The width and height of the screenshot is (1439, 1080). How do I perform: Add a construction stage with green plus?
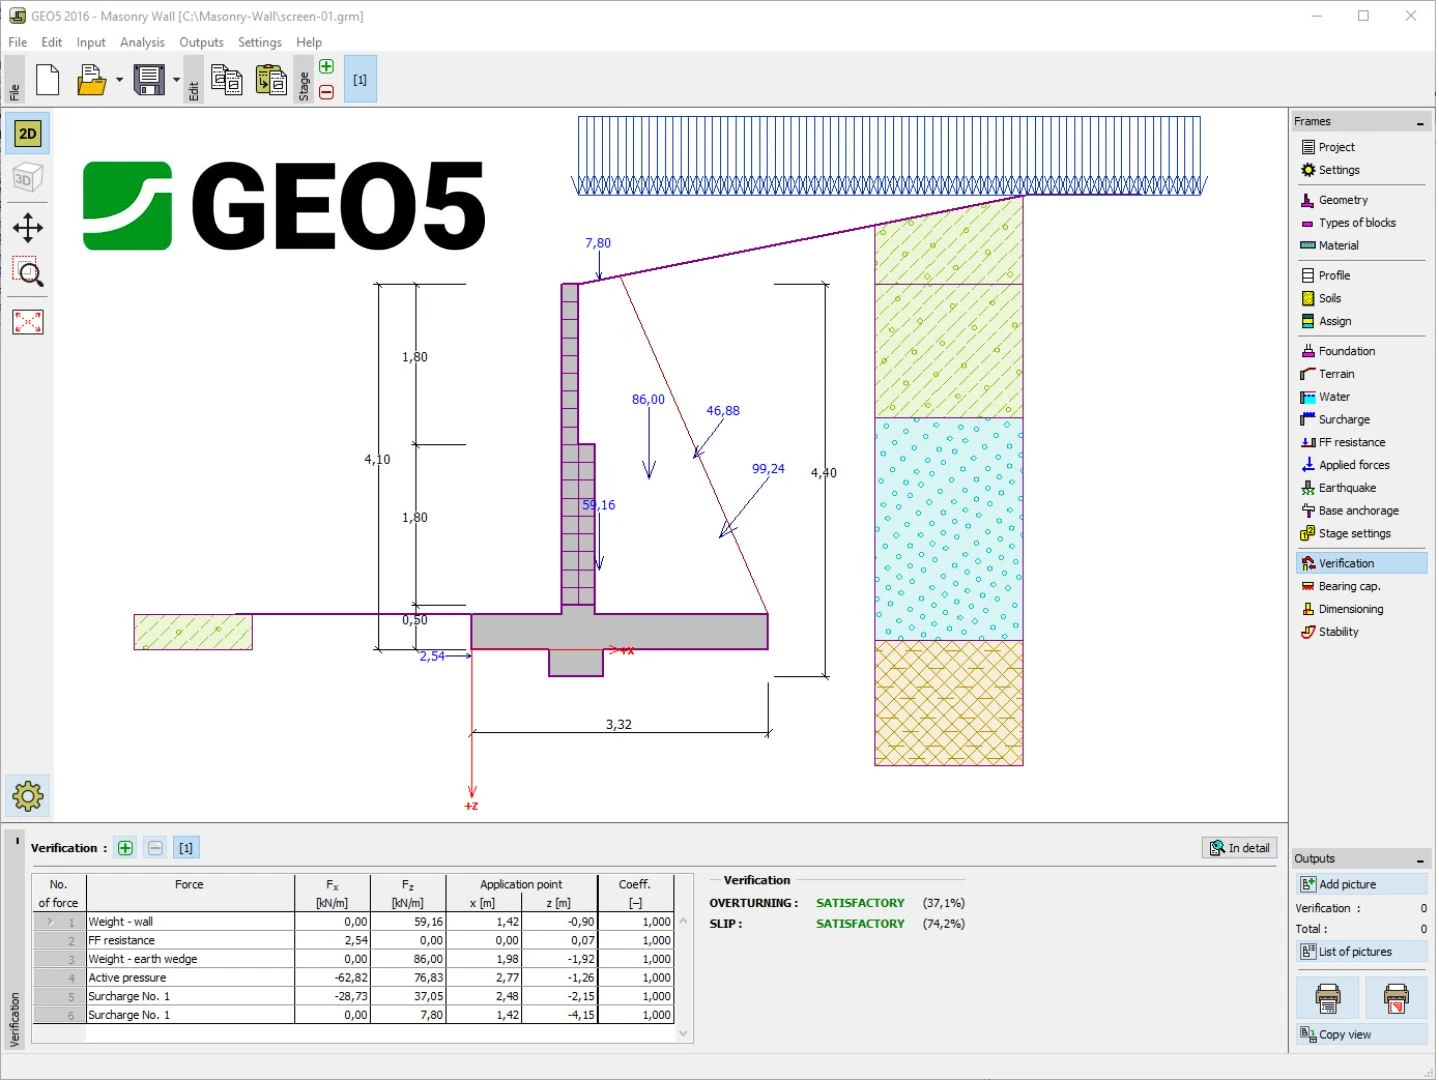pyautogui.click(x=326, y=67)
